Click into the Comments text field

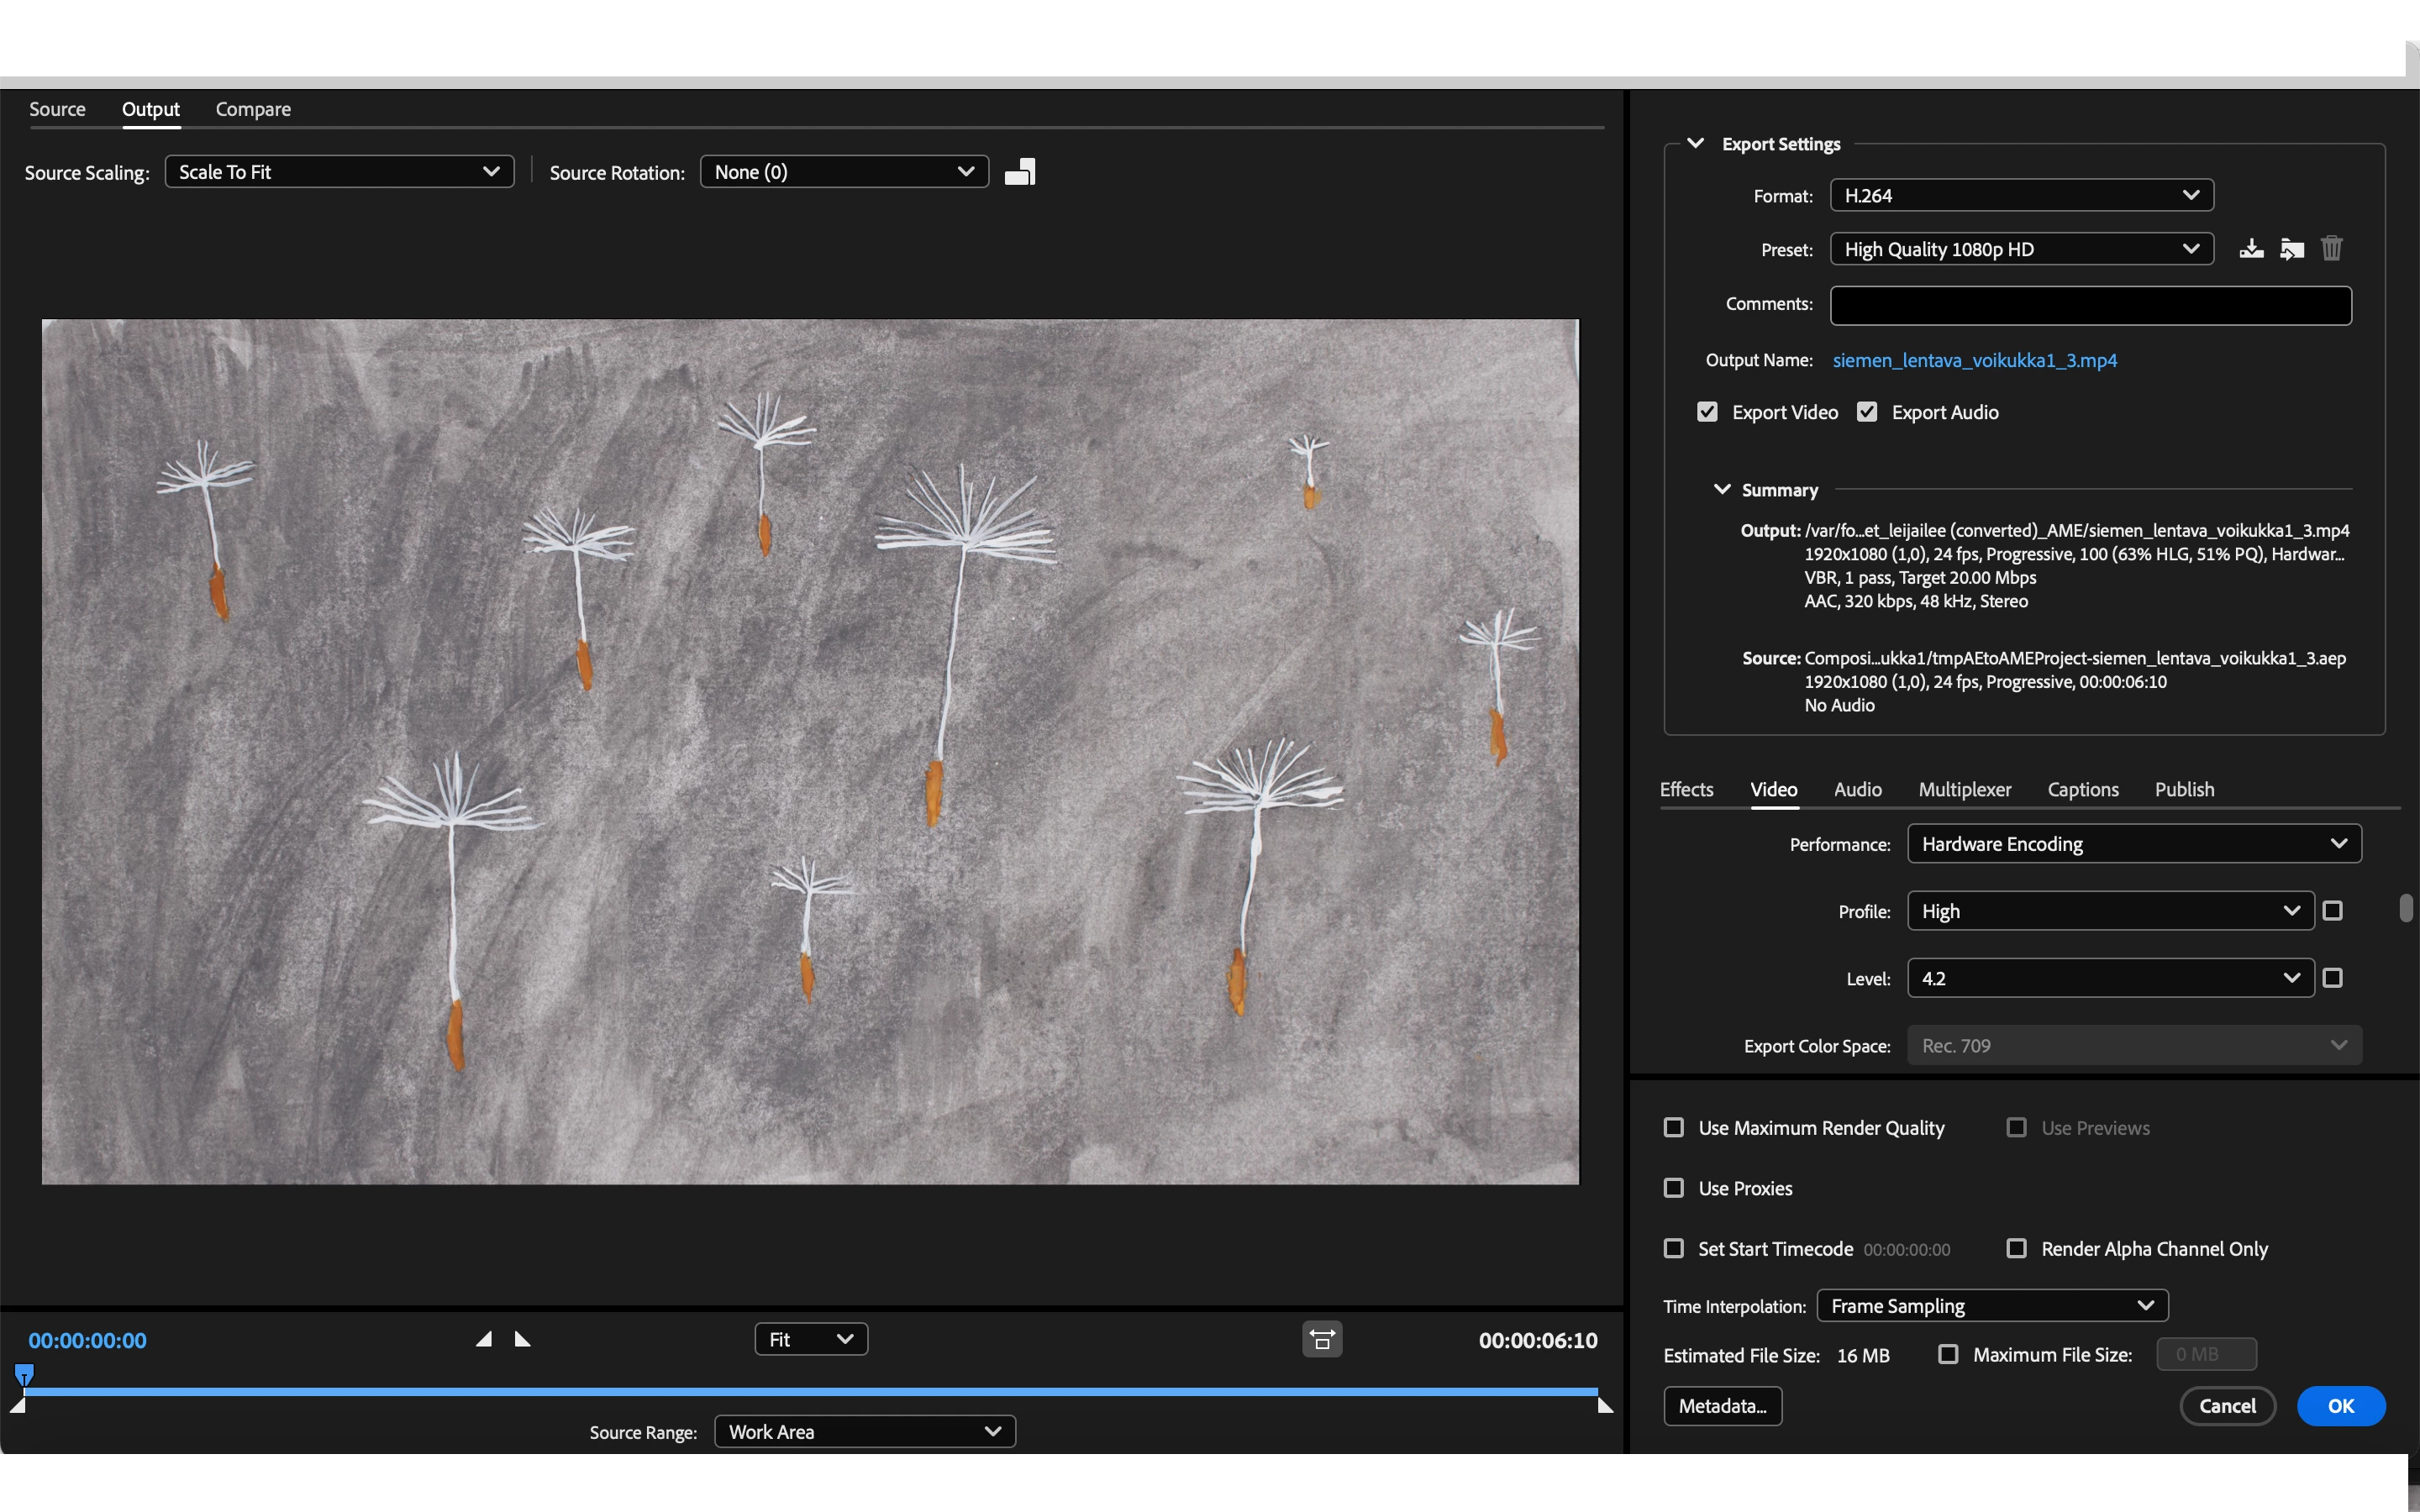(2090, 306)
